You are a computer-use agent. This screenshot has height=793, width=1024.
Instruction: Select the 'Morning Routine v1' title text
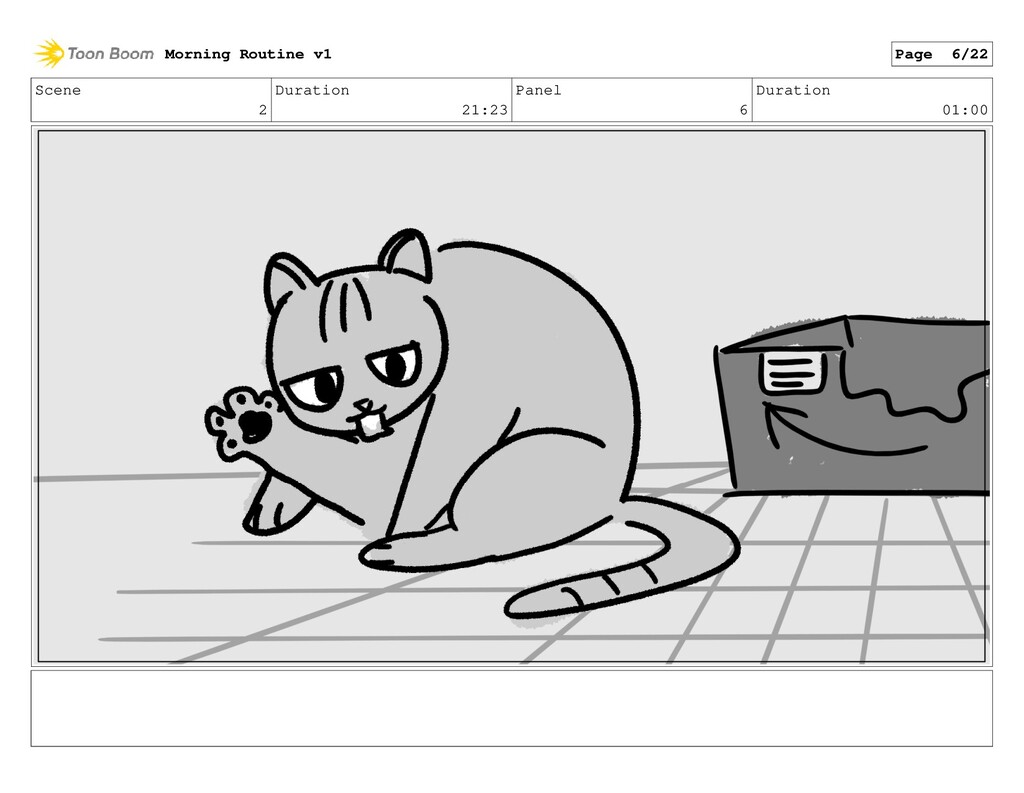tap(248, 54)
